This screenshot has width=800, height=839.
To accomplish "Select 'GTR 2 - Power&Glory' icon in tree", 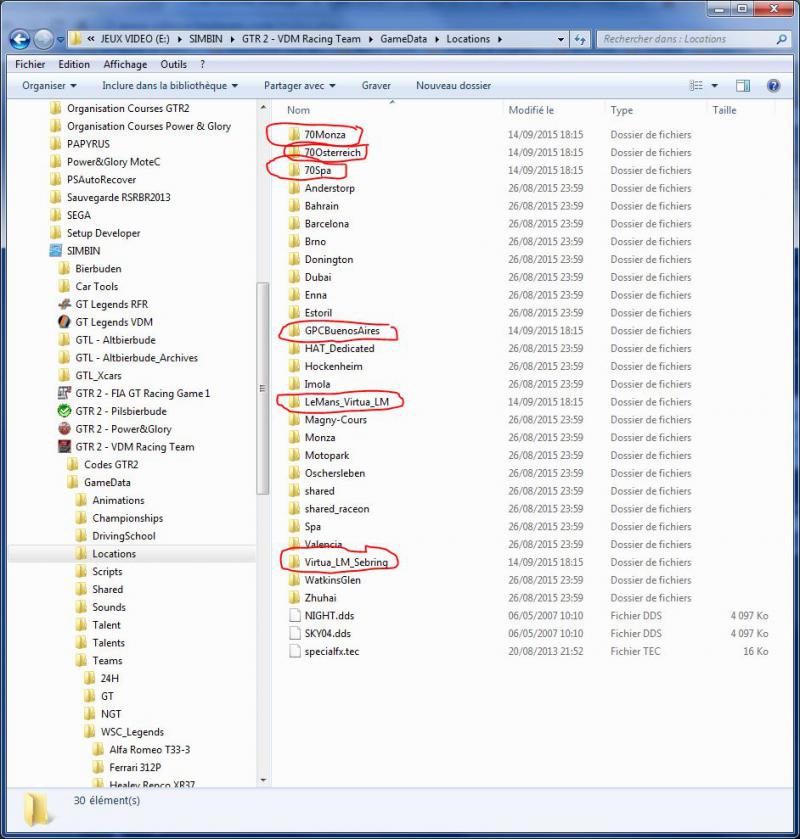I will [64, 429].
